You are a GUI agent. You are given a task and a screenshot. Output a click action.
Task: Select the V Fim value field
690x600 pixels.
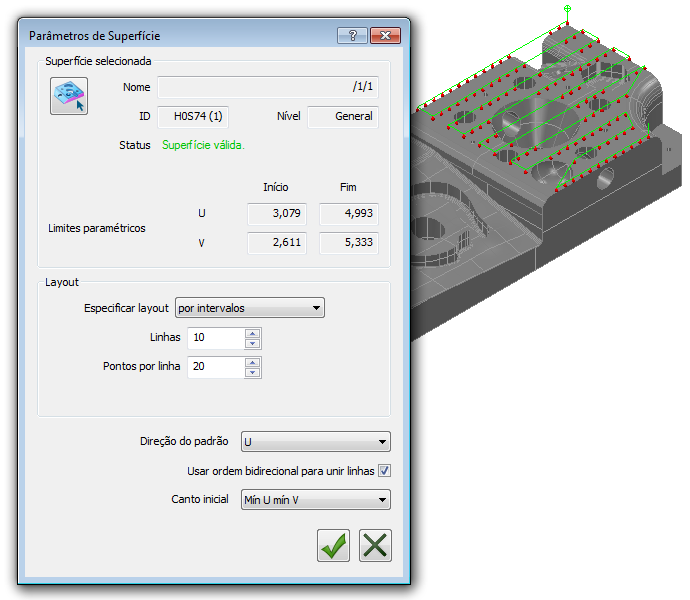pos(349,243)
